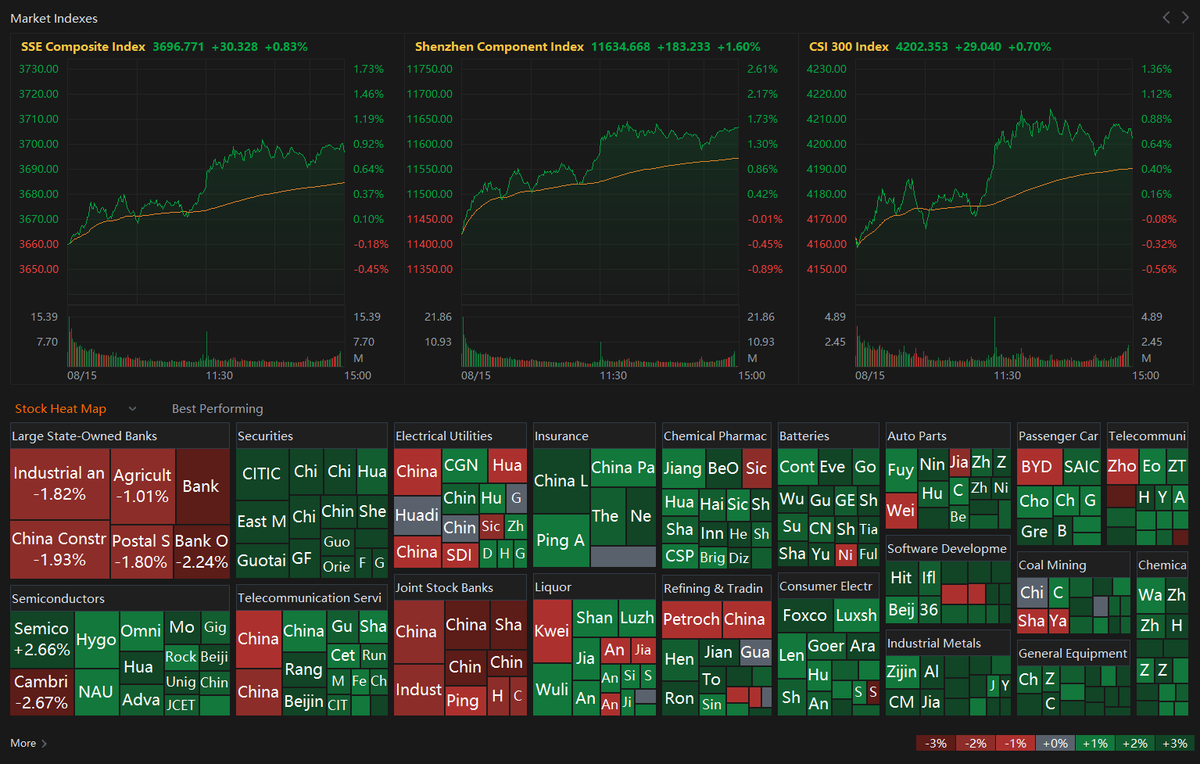Open the Joint Stock Banks sector header

click(460, 587)
